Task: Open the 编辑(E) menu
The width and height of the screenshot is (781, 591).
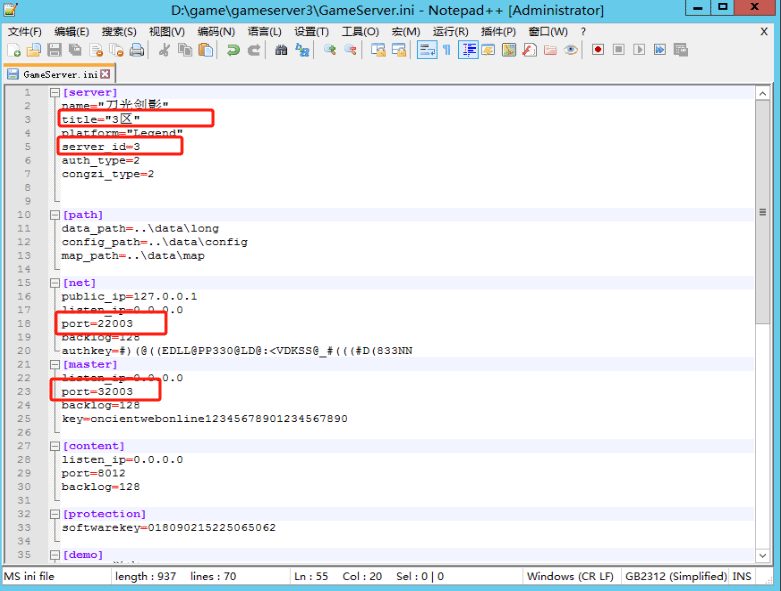Action: pos(72,32)
